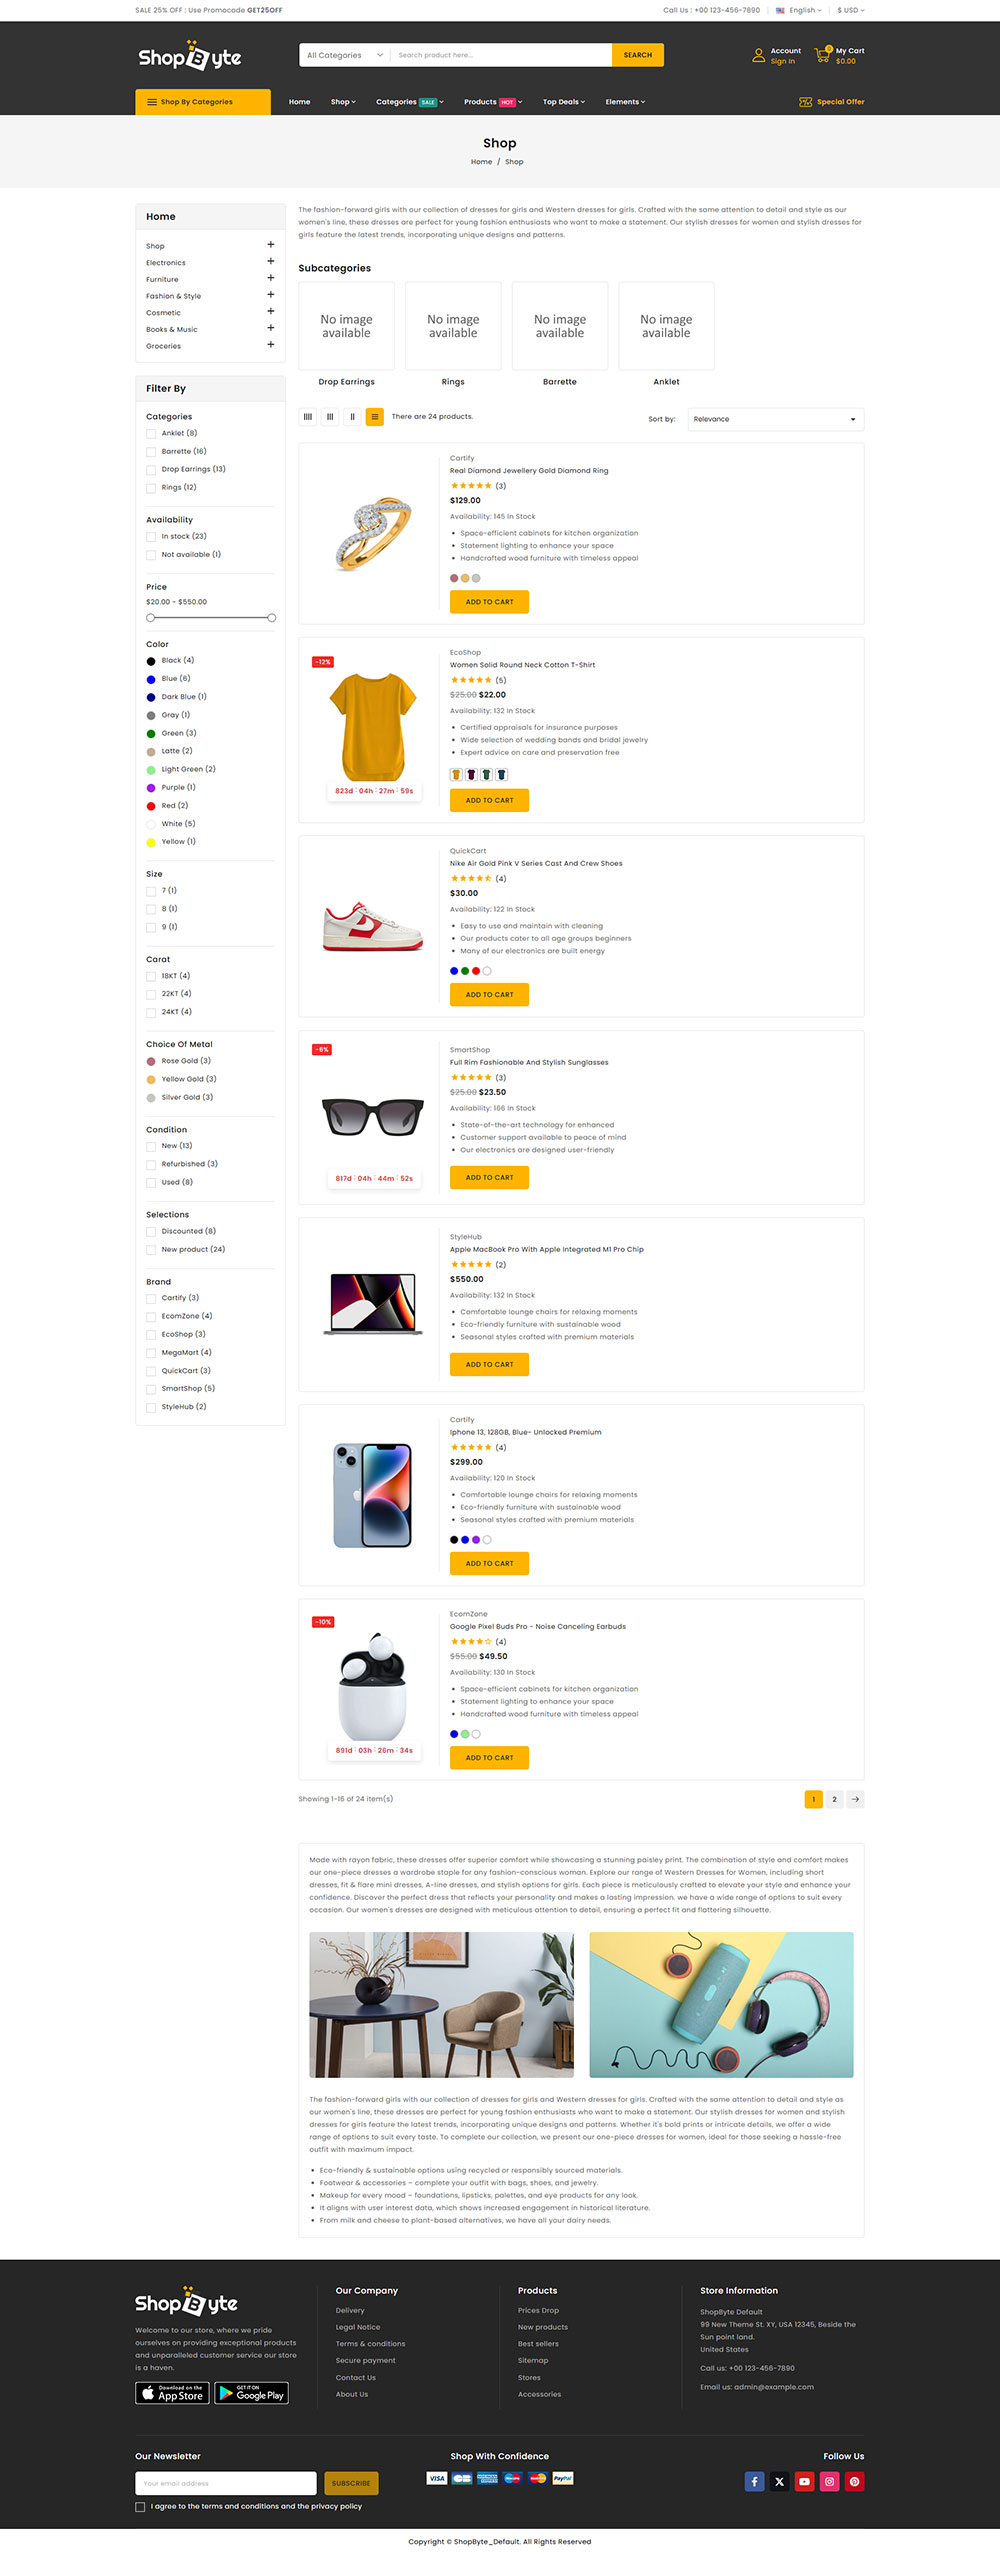Click the YouTube footer icon
The width and height of the screenshot is (1000, 2555).
[x=804, y=2481]
